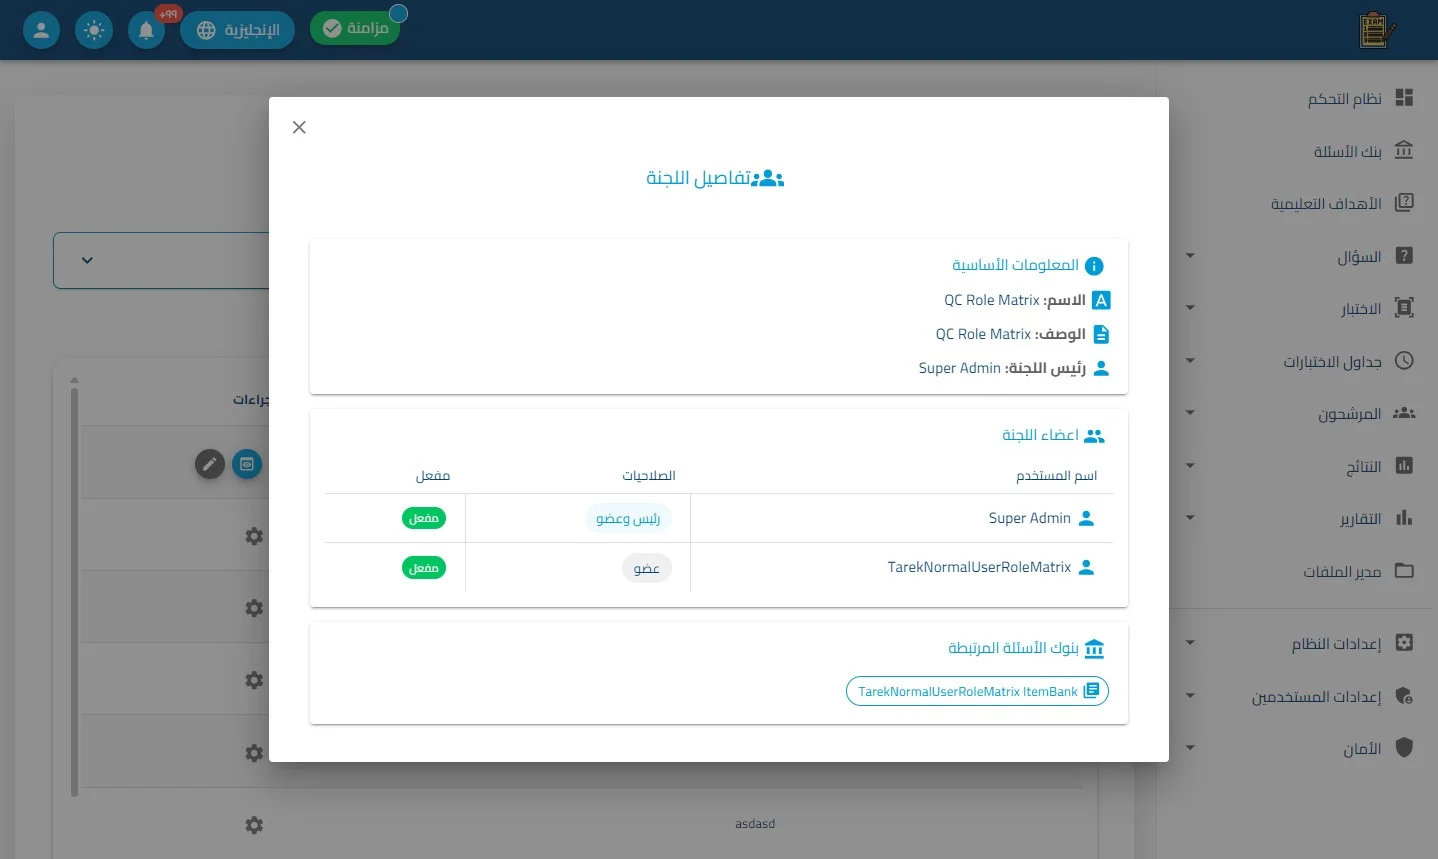This screenshot has width=1438, height=859.
Task: Click the exam app logo in header
Action: [1377, 30]
